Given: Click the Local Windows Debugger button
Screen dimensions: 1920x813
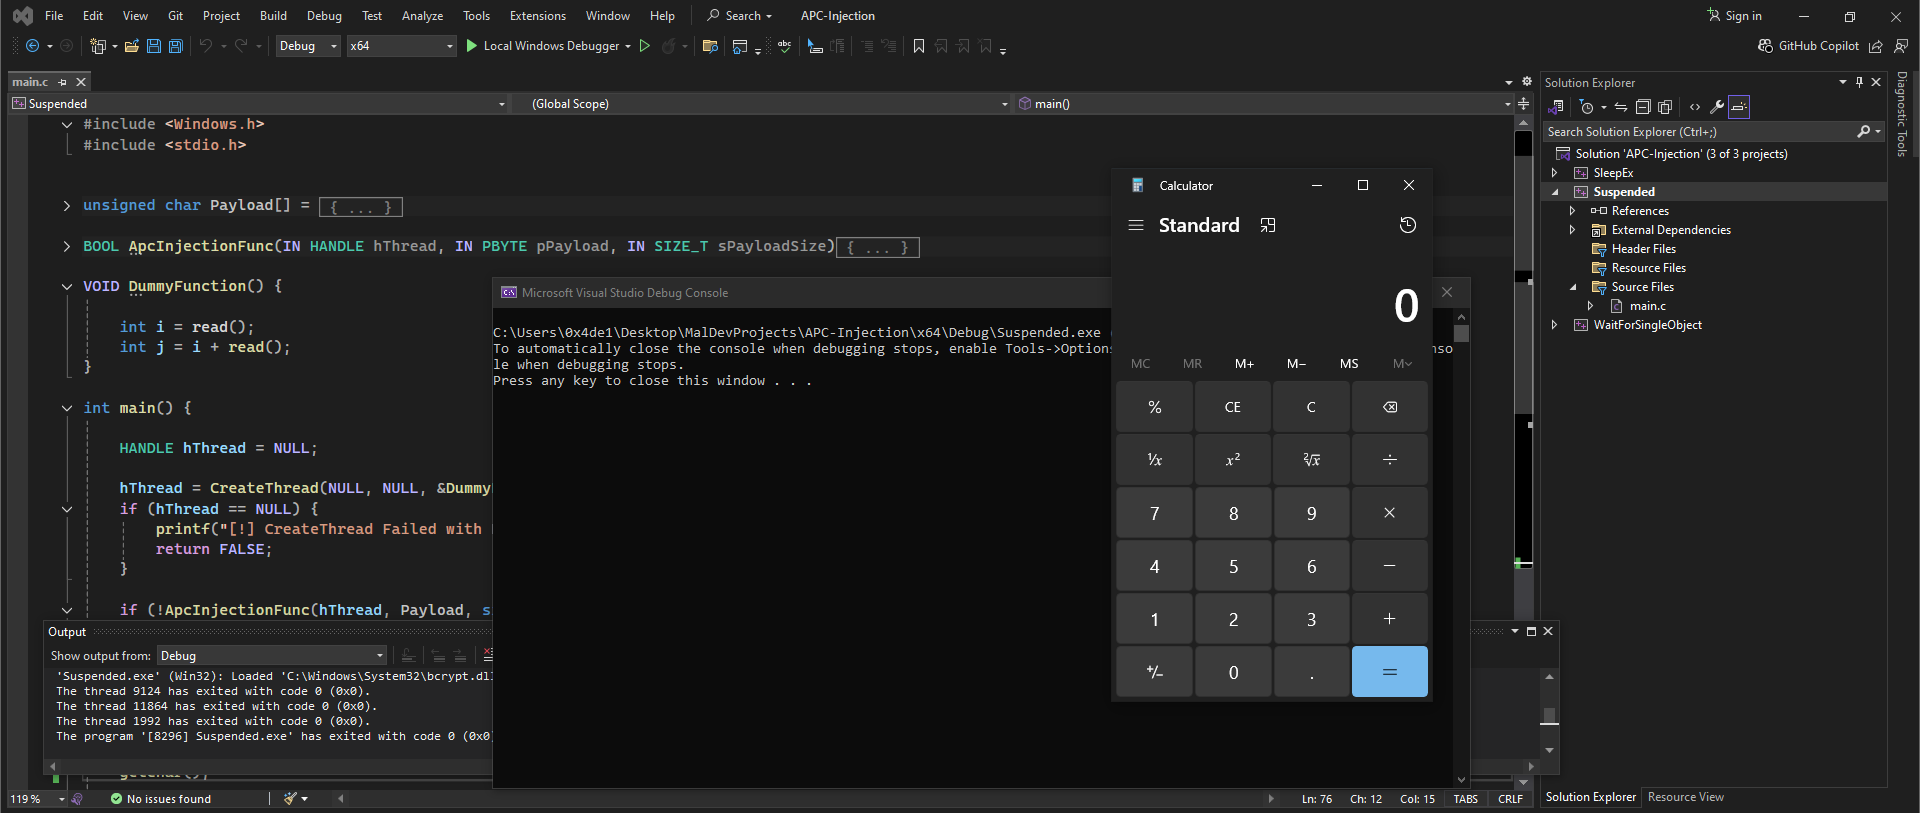Looking at the screenshot, I should [x=543, y=46].
